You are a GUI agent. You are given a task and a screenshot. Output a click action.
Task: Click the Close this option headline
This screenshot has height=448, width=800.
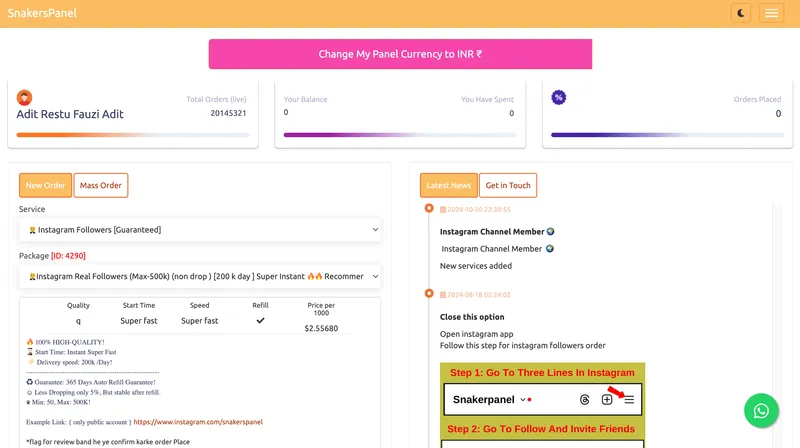[472, 317]
